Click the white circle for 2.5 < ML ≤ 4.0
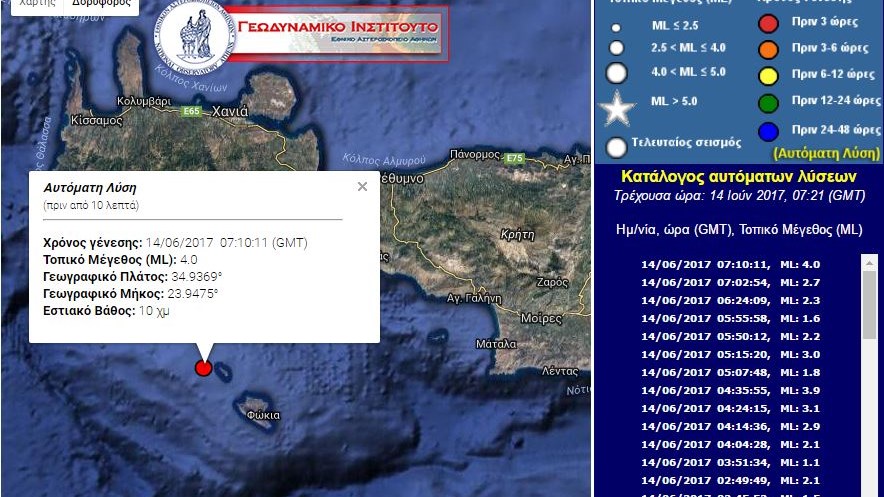This screenshot has width=884, height=497. click(616, 48)
